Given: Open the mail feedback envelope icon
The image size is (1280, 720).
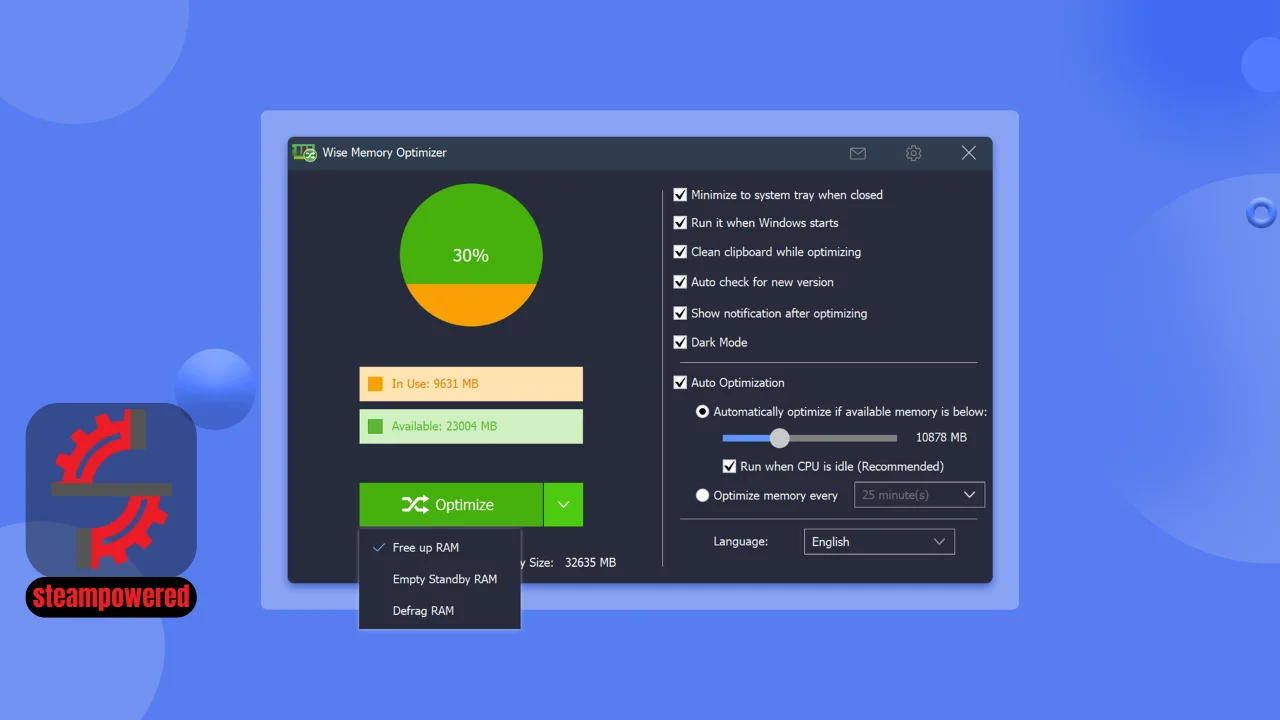Looking at the screenshot, I should (857, 153).
